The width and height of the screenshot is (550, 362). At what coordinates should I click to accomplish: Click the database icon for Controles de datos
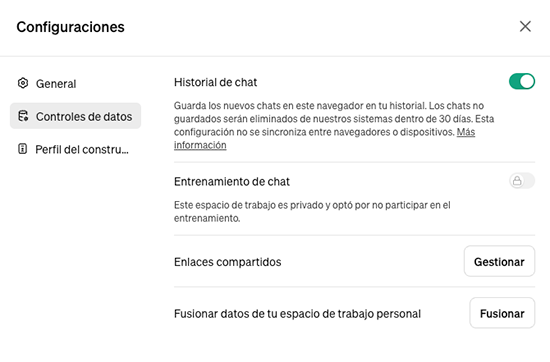point(23,116)
